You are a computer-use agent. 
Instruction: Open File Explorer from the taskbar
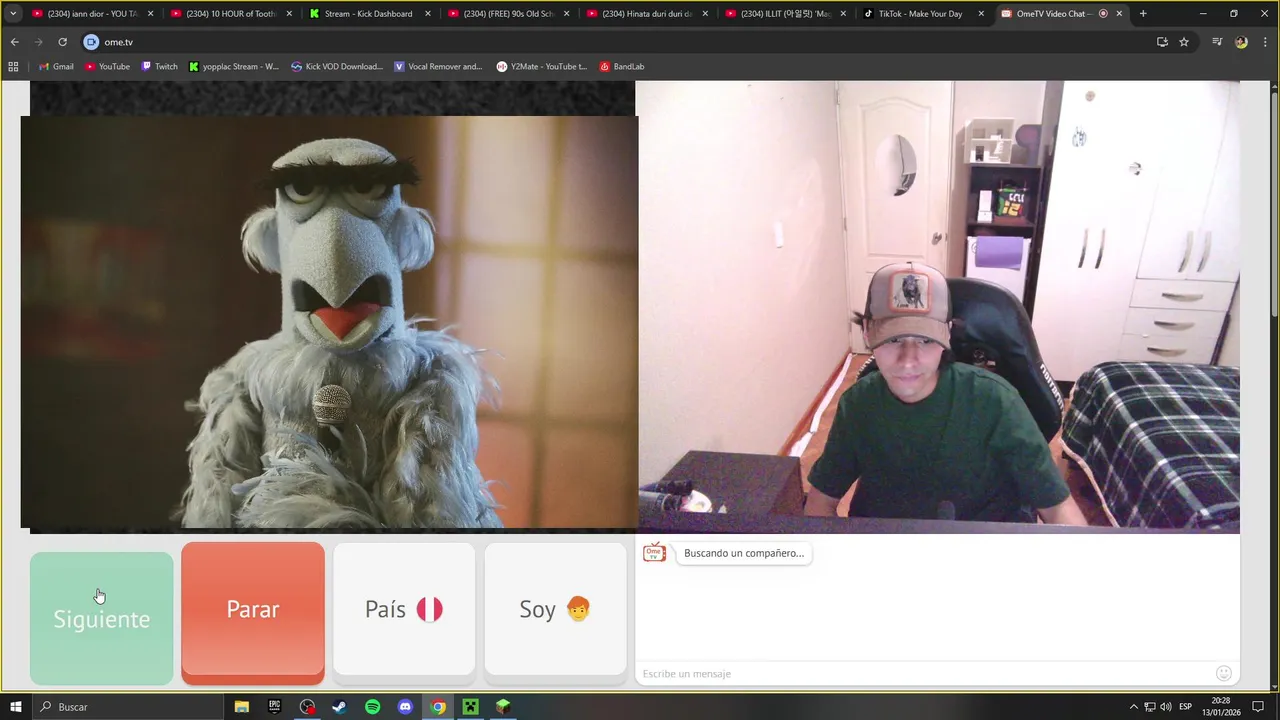(241, 707)
